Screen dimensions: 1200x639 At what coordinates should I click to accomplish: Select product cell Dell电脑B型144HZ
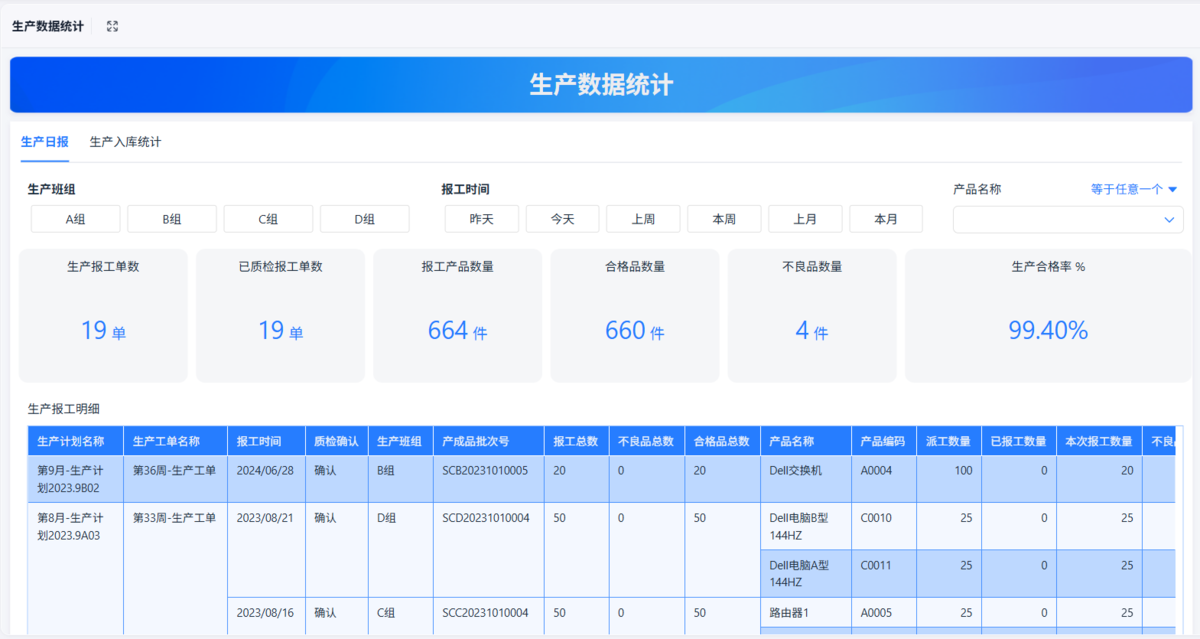click(806, 526)
